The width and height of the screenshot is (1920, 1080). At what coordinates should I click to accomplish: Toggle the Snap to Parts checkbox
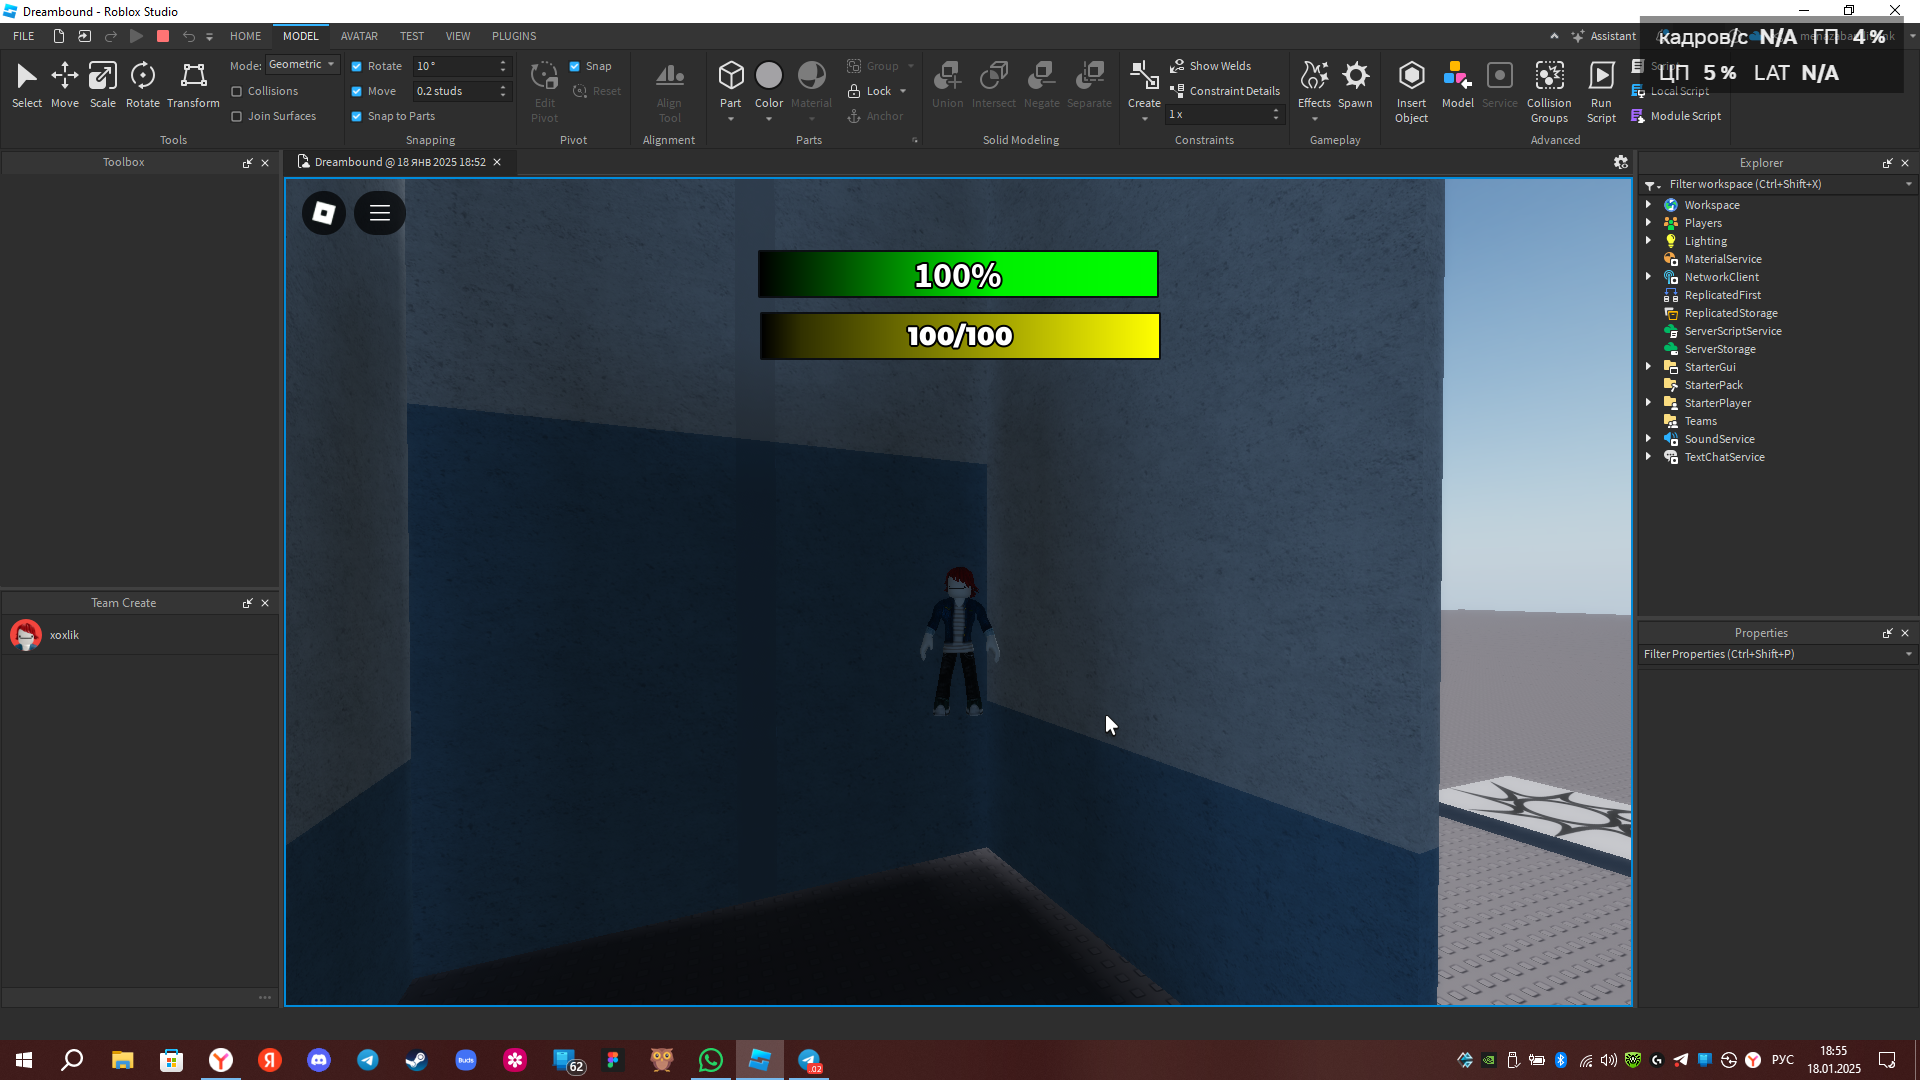pyautogui.click(x=357, y=116)
